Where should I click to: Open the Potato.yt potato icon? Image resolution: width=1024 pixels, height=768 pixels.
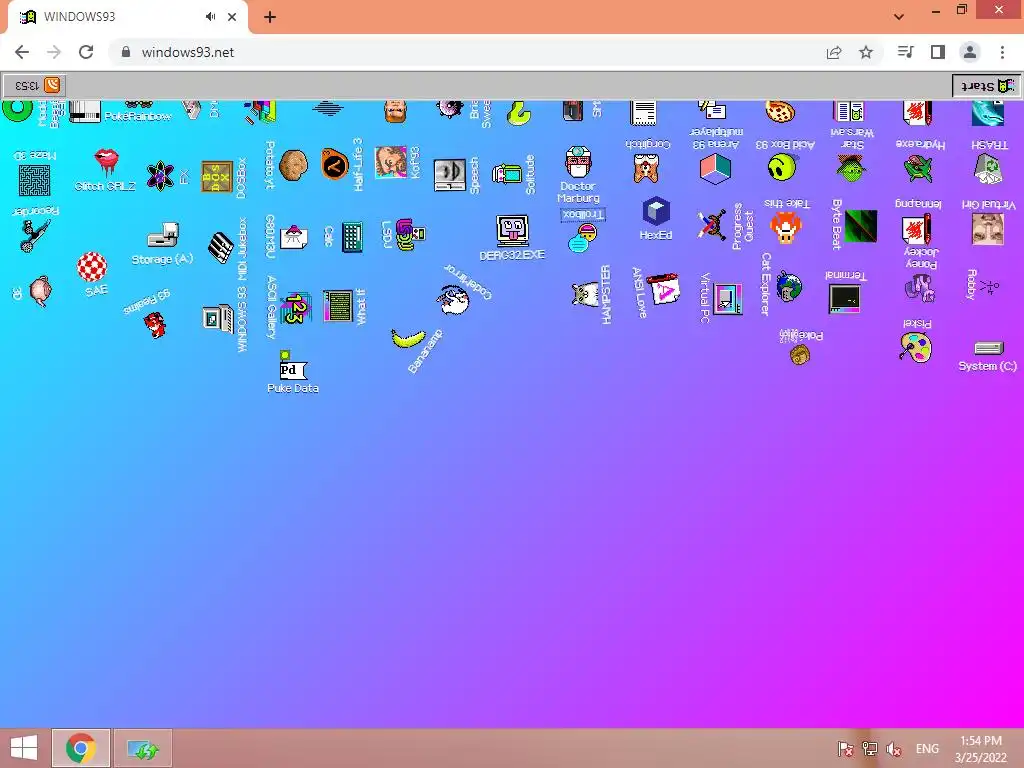(x=293, y=165)
